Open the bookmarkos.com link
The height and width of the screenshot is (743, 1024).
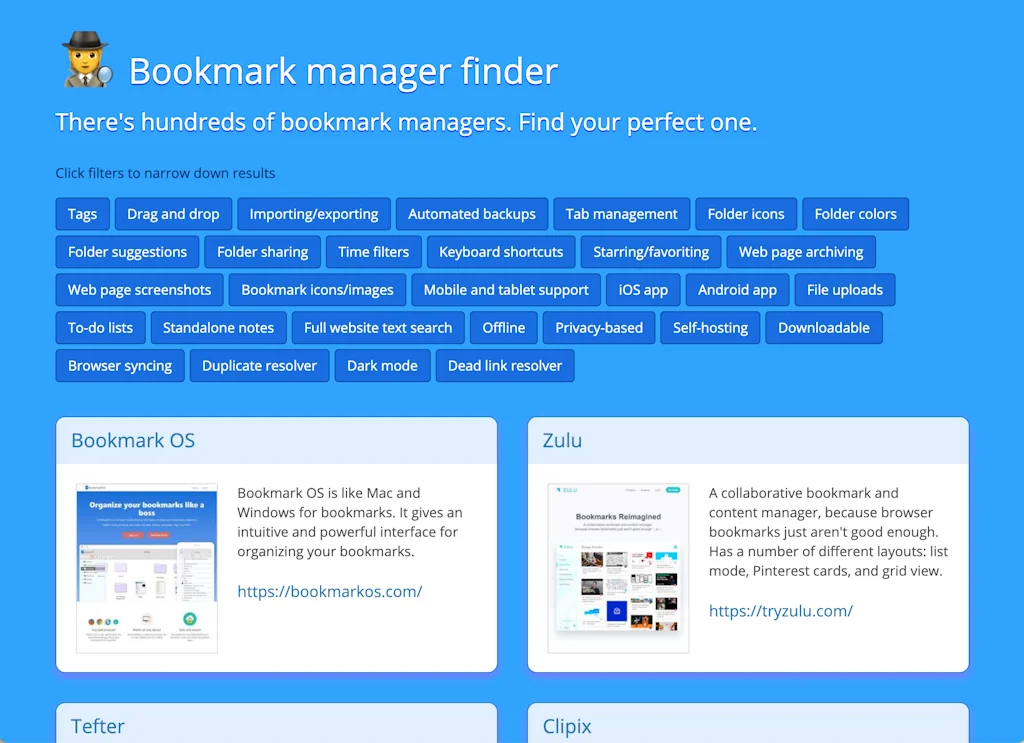coord(330,591)
